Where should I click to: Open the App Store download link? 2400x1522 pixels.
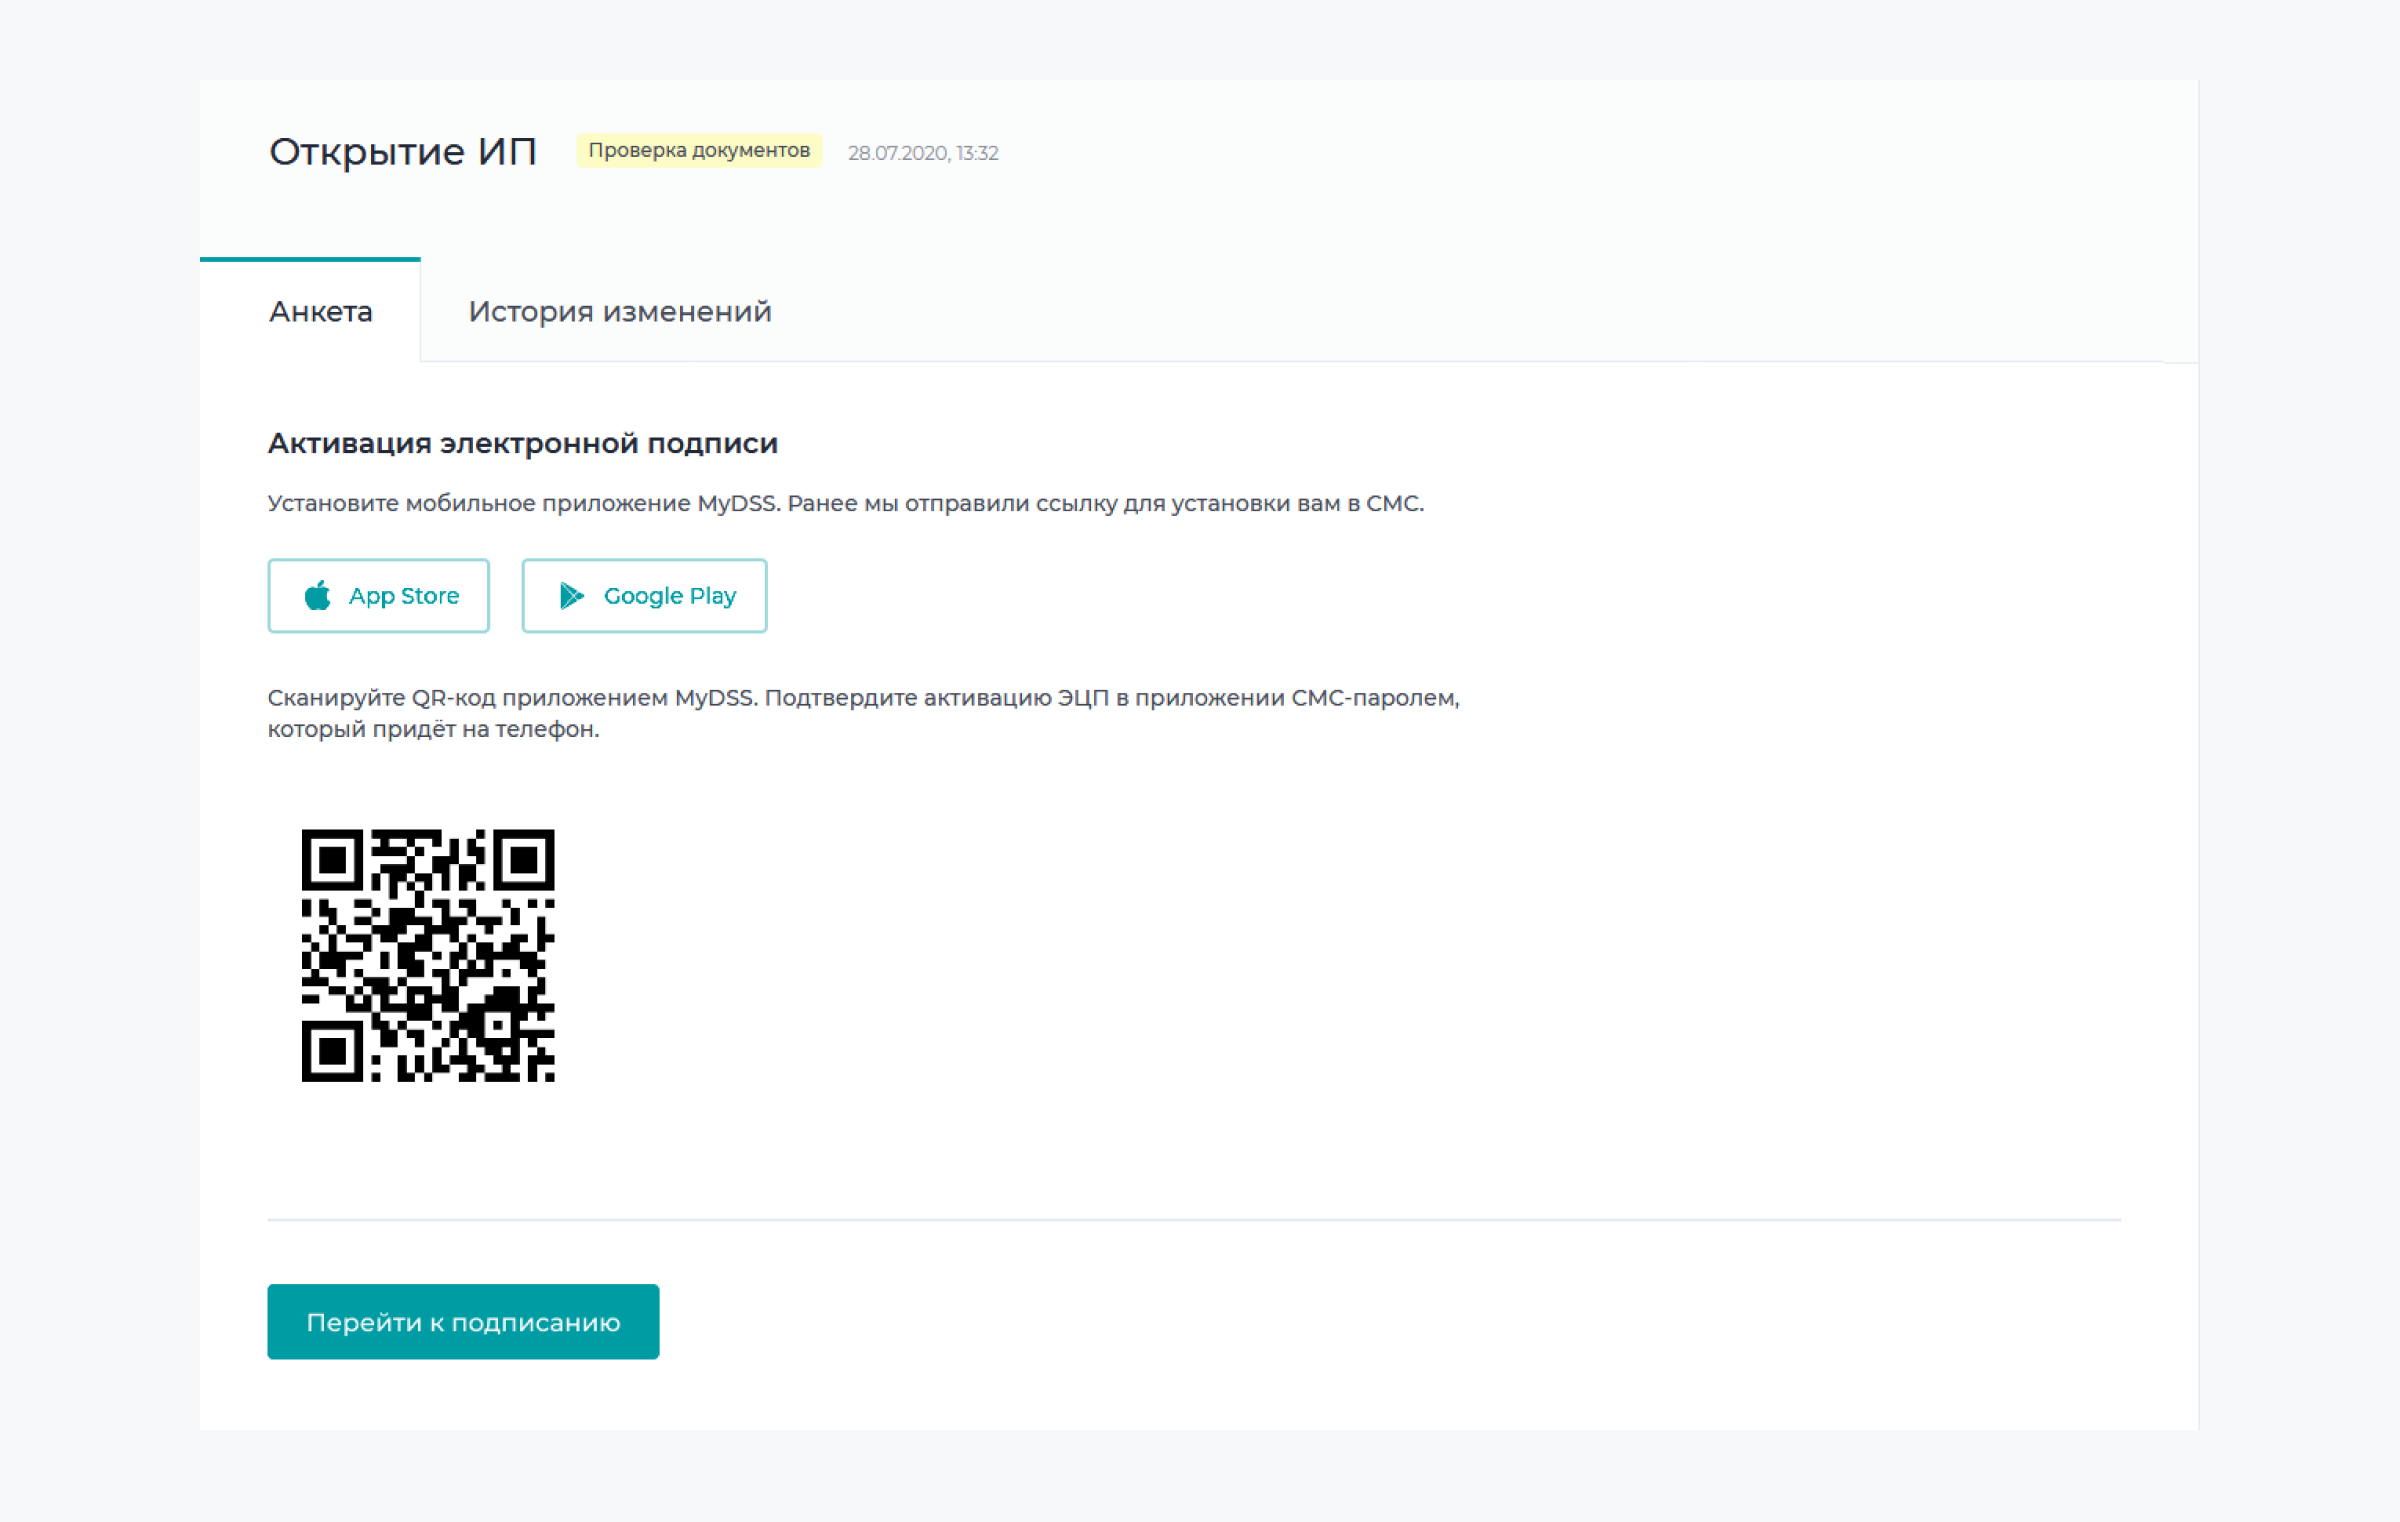click(x=378, y=596)
